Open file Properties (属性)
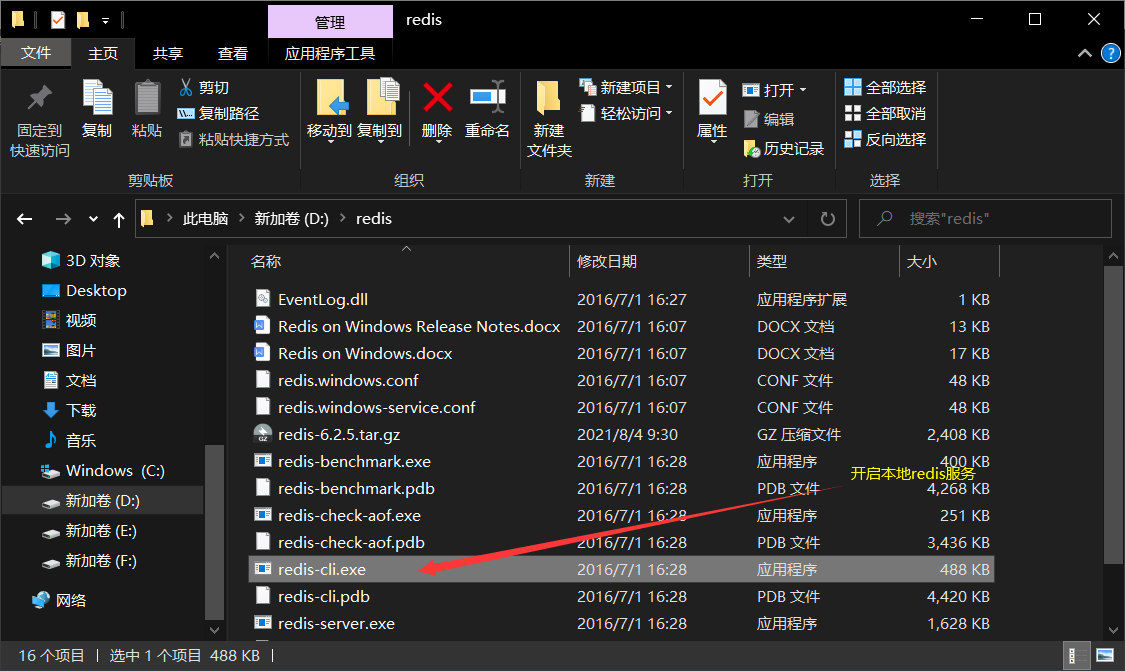The image size is (1125, 671). click(712, 111)
